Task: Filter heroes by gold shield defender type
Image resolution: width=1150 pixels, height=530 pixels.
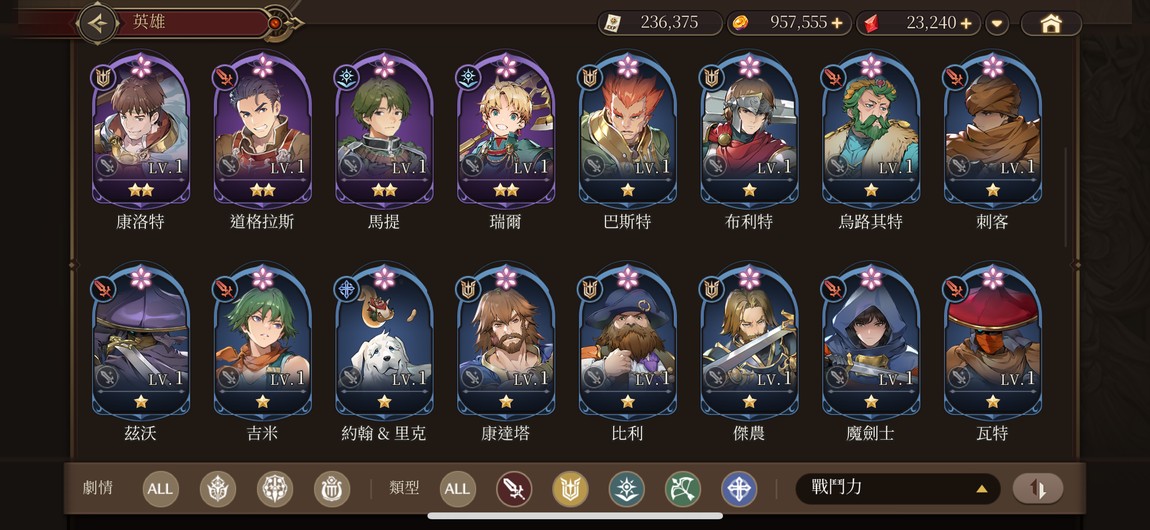Action: click(571, 489)
